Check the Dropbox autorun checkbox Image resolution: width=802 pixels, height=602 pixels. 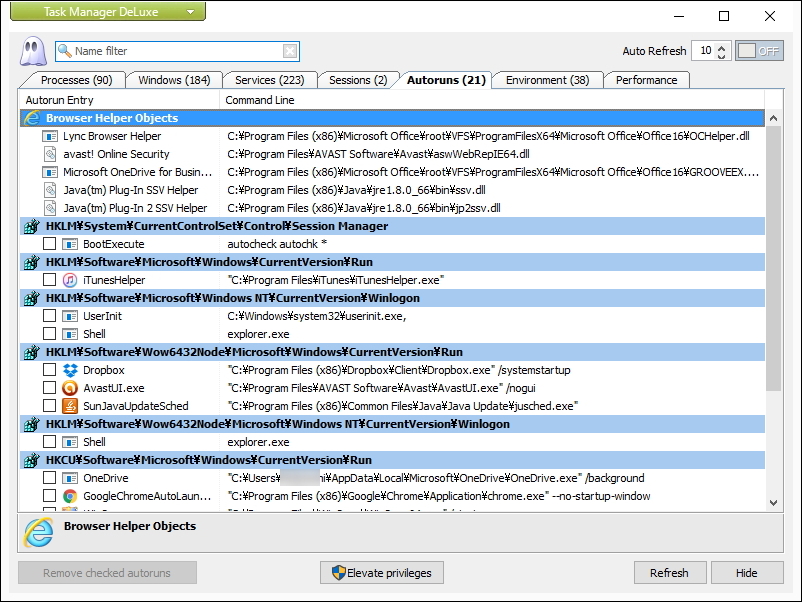pyautogui.click(x=50, y=369)
